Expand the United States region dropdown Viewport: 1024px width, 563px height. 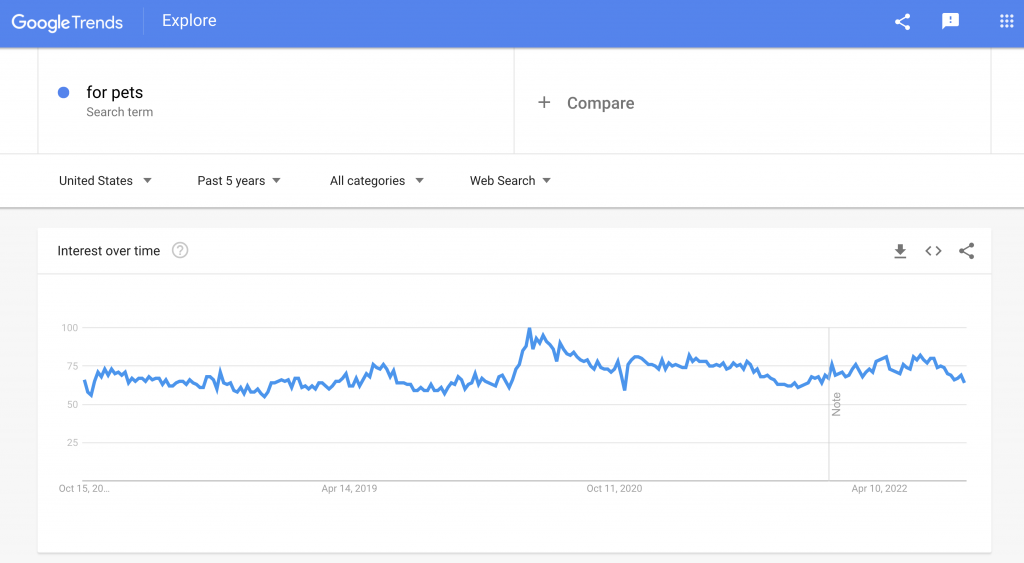point(105,181)
